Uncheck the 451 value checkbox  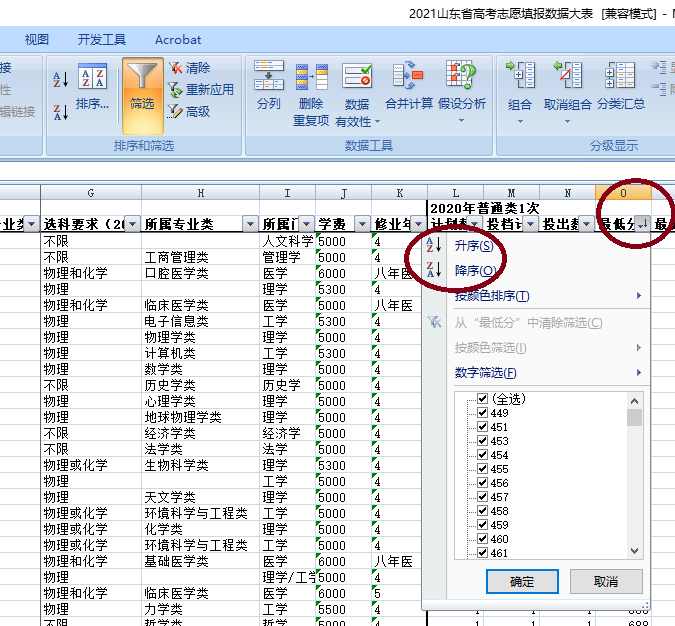[482, 427]
